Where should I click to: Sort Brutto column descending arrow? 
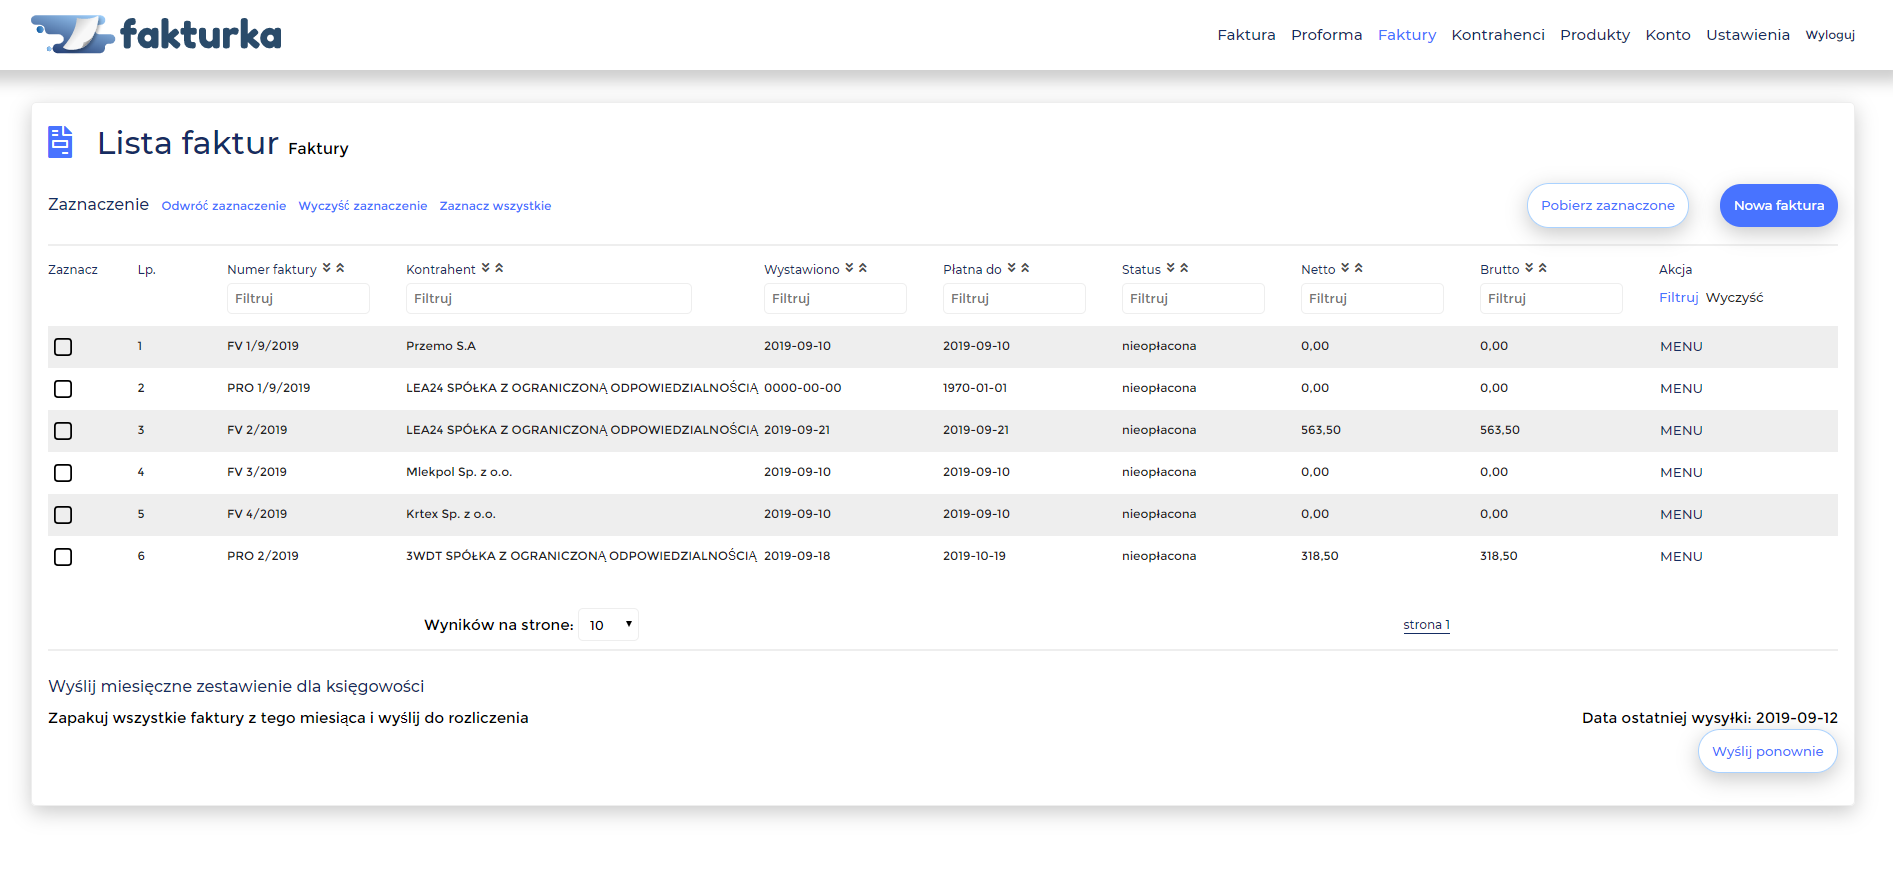point(1529,268)
